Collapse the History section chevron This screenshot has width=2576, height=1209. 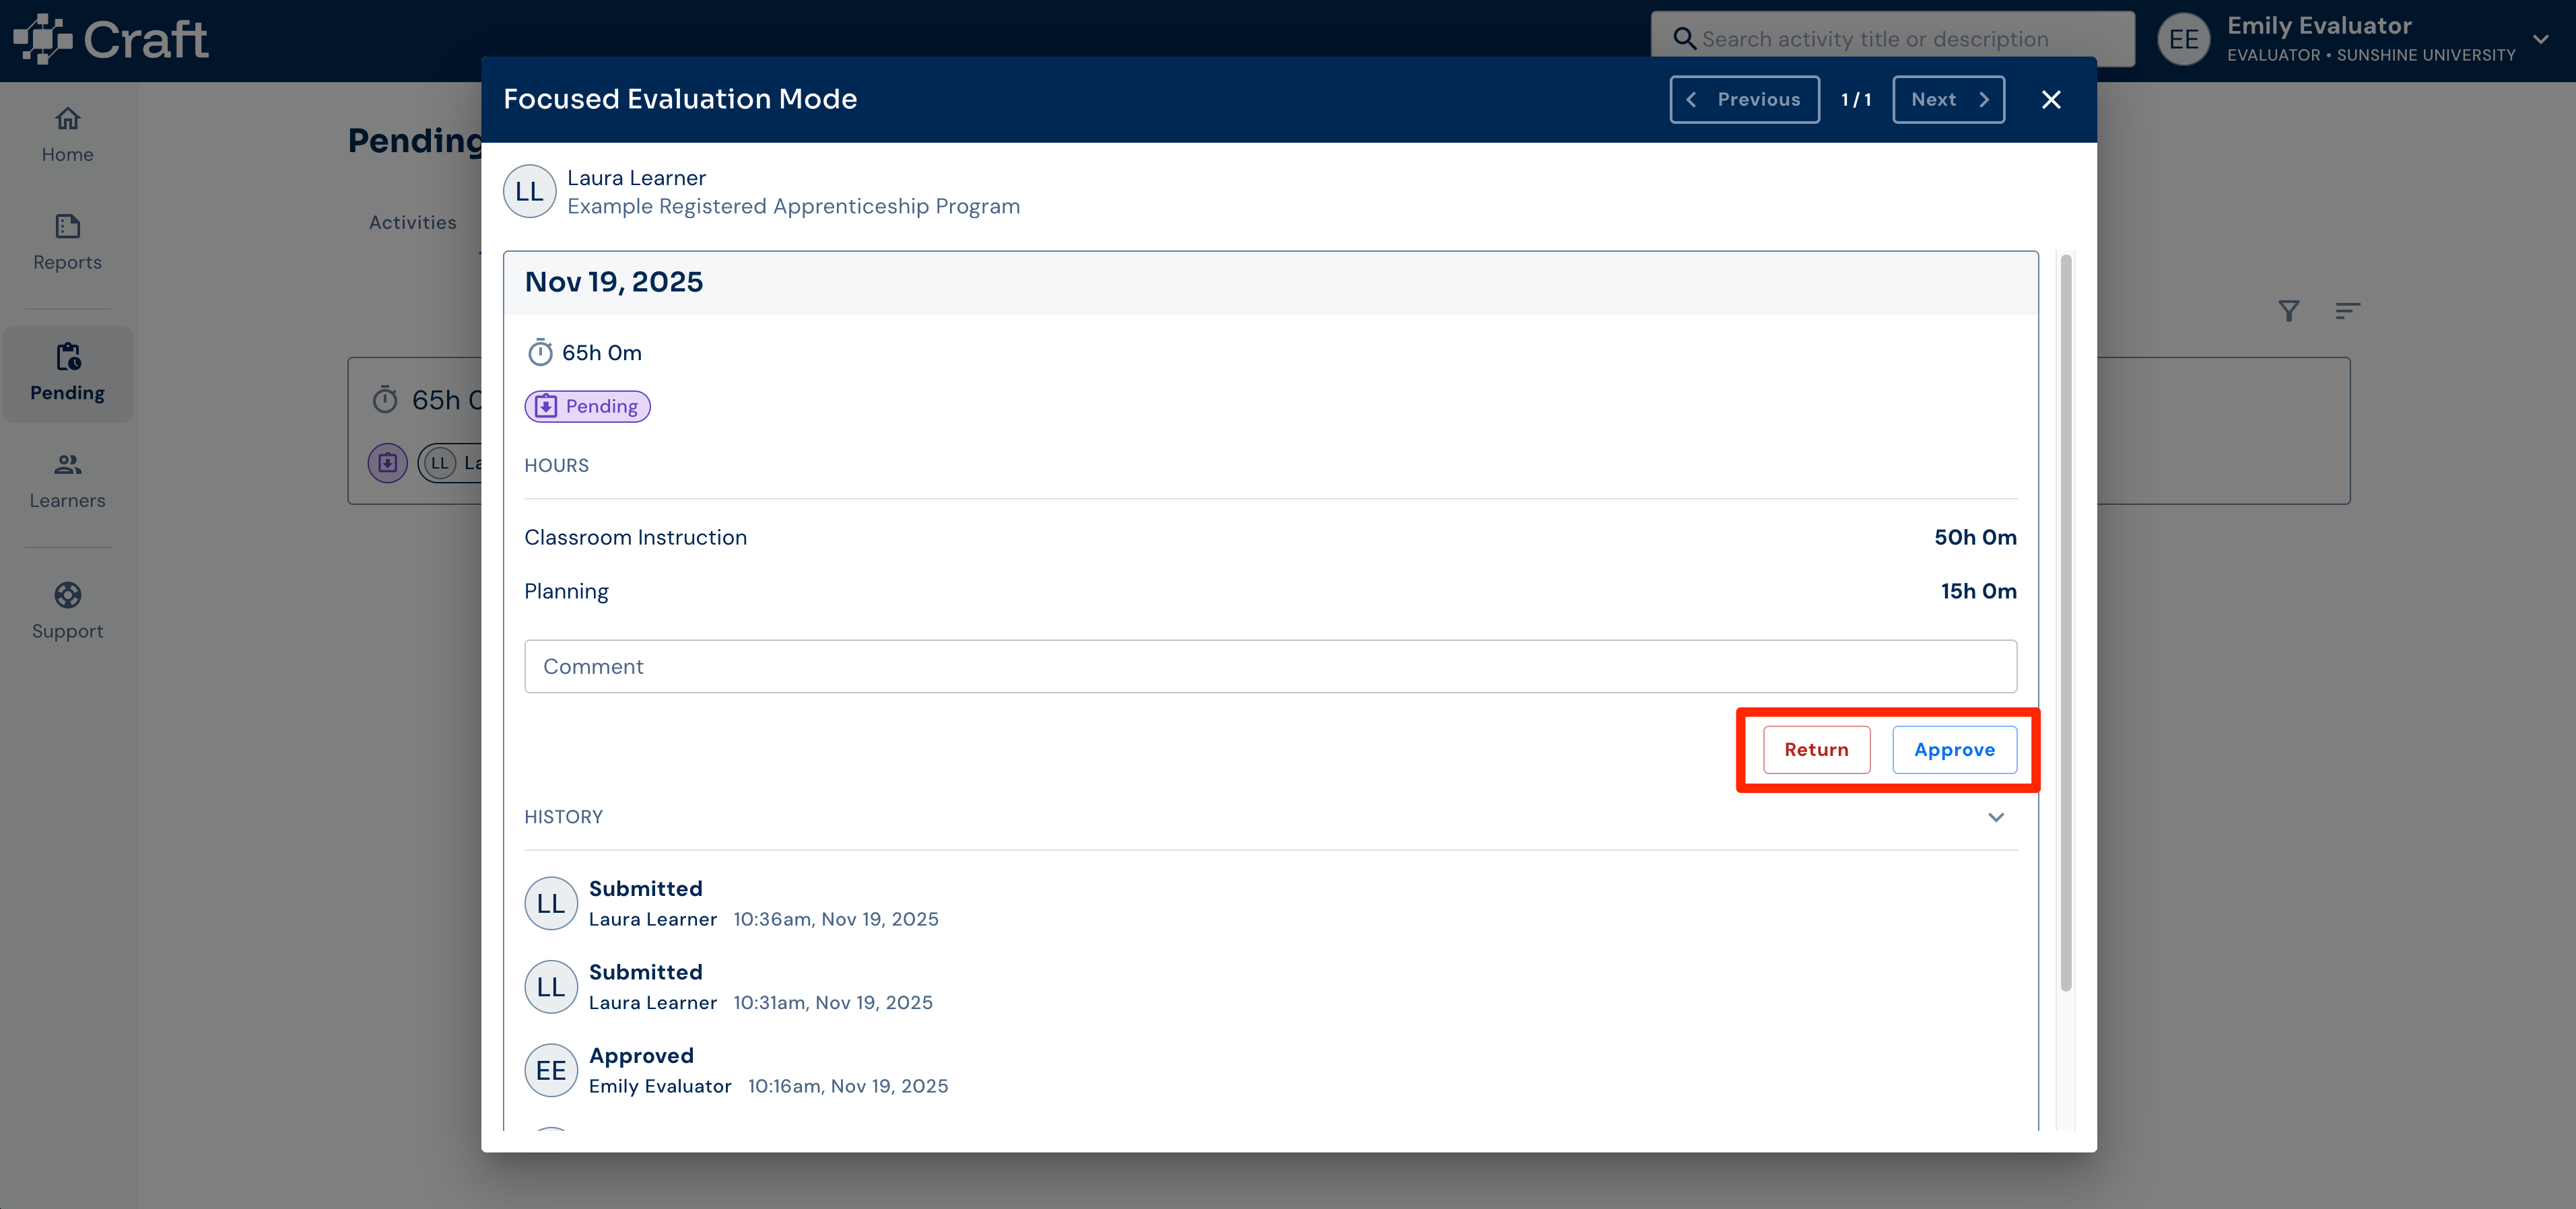[1995, 817]
